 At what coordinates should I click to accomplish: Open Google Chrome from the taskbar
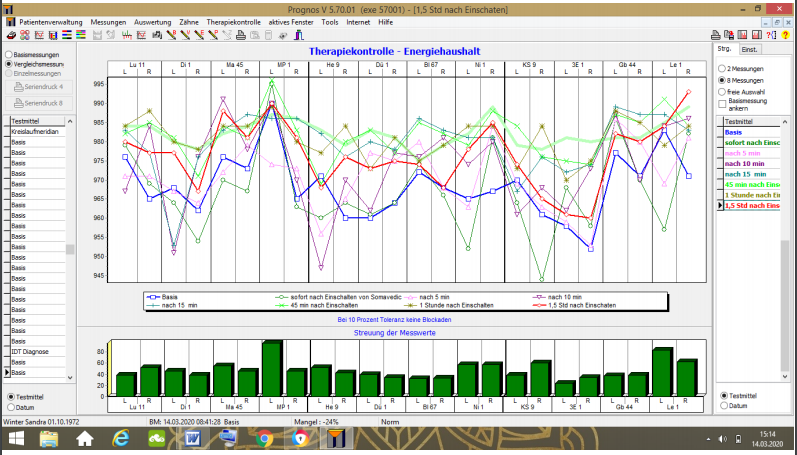265,438
